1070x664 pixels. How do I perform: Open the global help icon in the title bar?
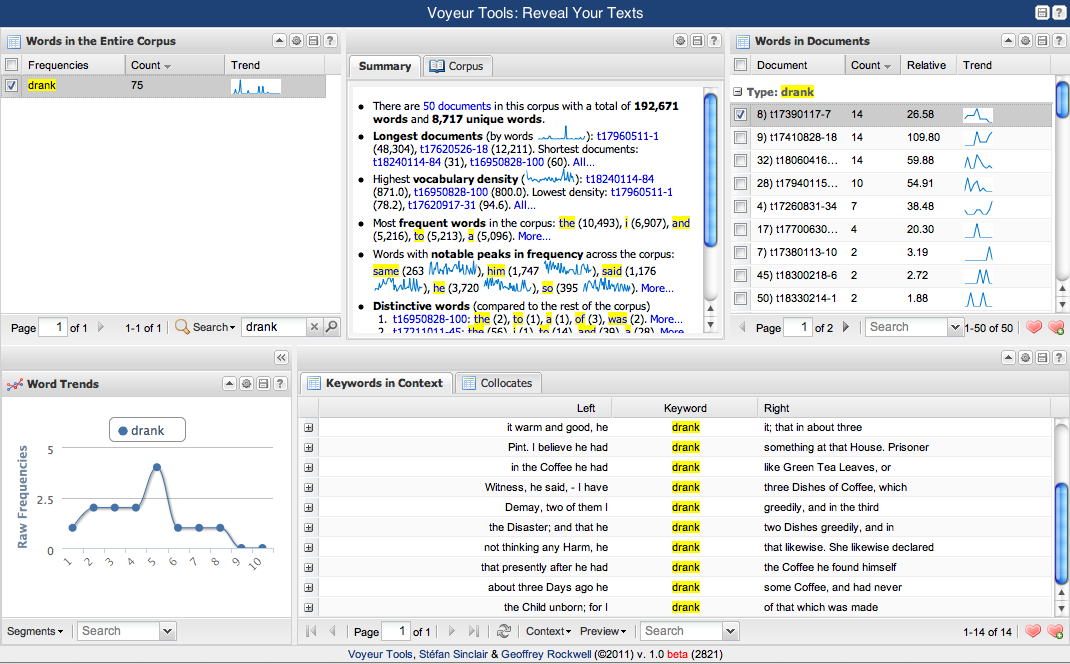click(1059, 13)
